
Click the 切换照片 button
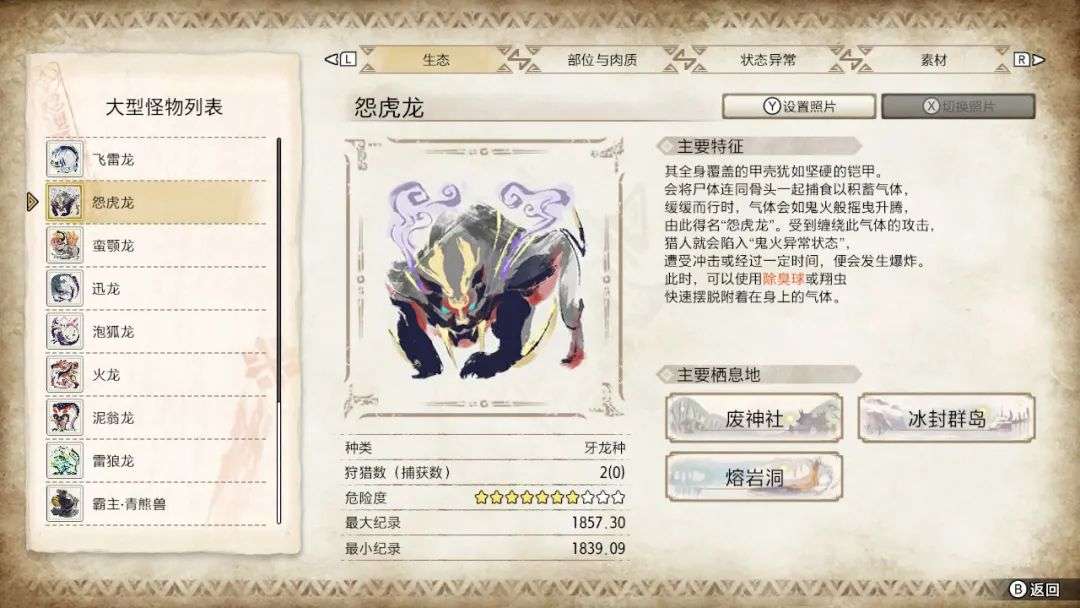pyautogui.click(x=958, y=107)
